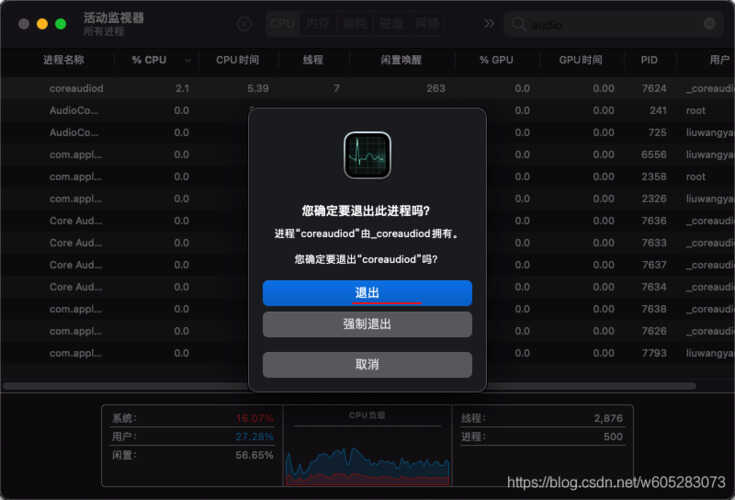Switch to the CPU tab

coord(283,23)
